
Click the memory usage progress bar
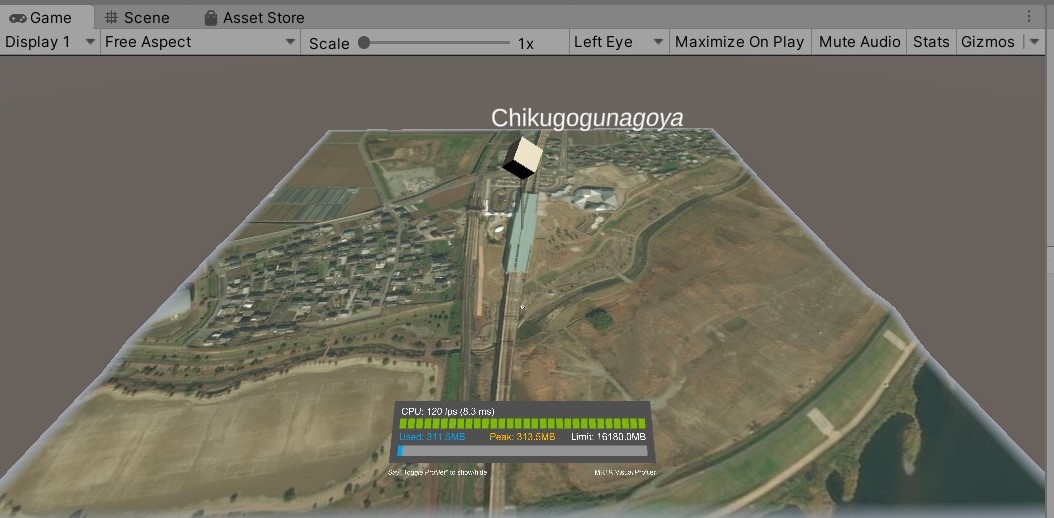(x=522, y=451)
